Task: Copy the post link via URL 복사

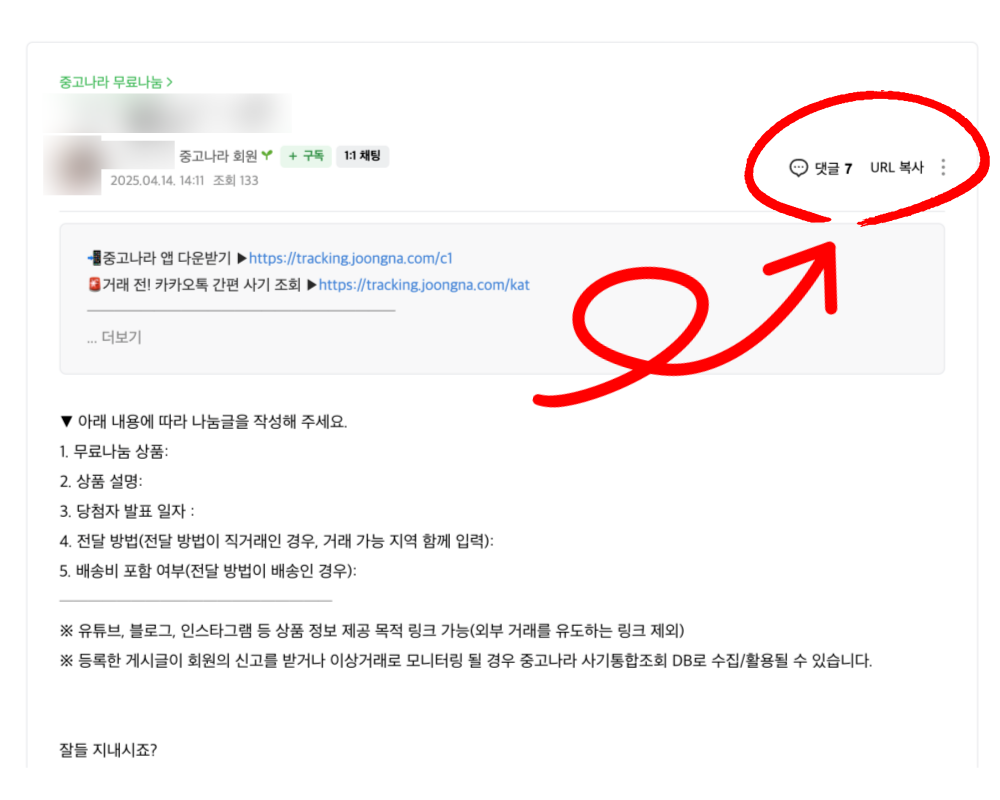Action: (897, 168)
